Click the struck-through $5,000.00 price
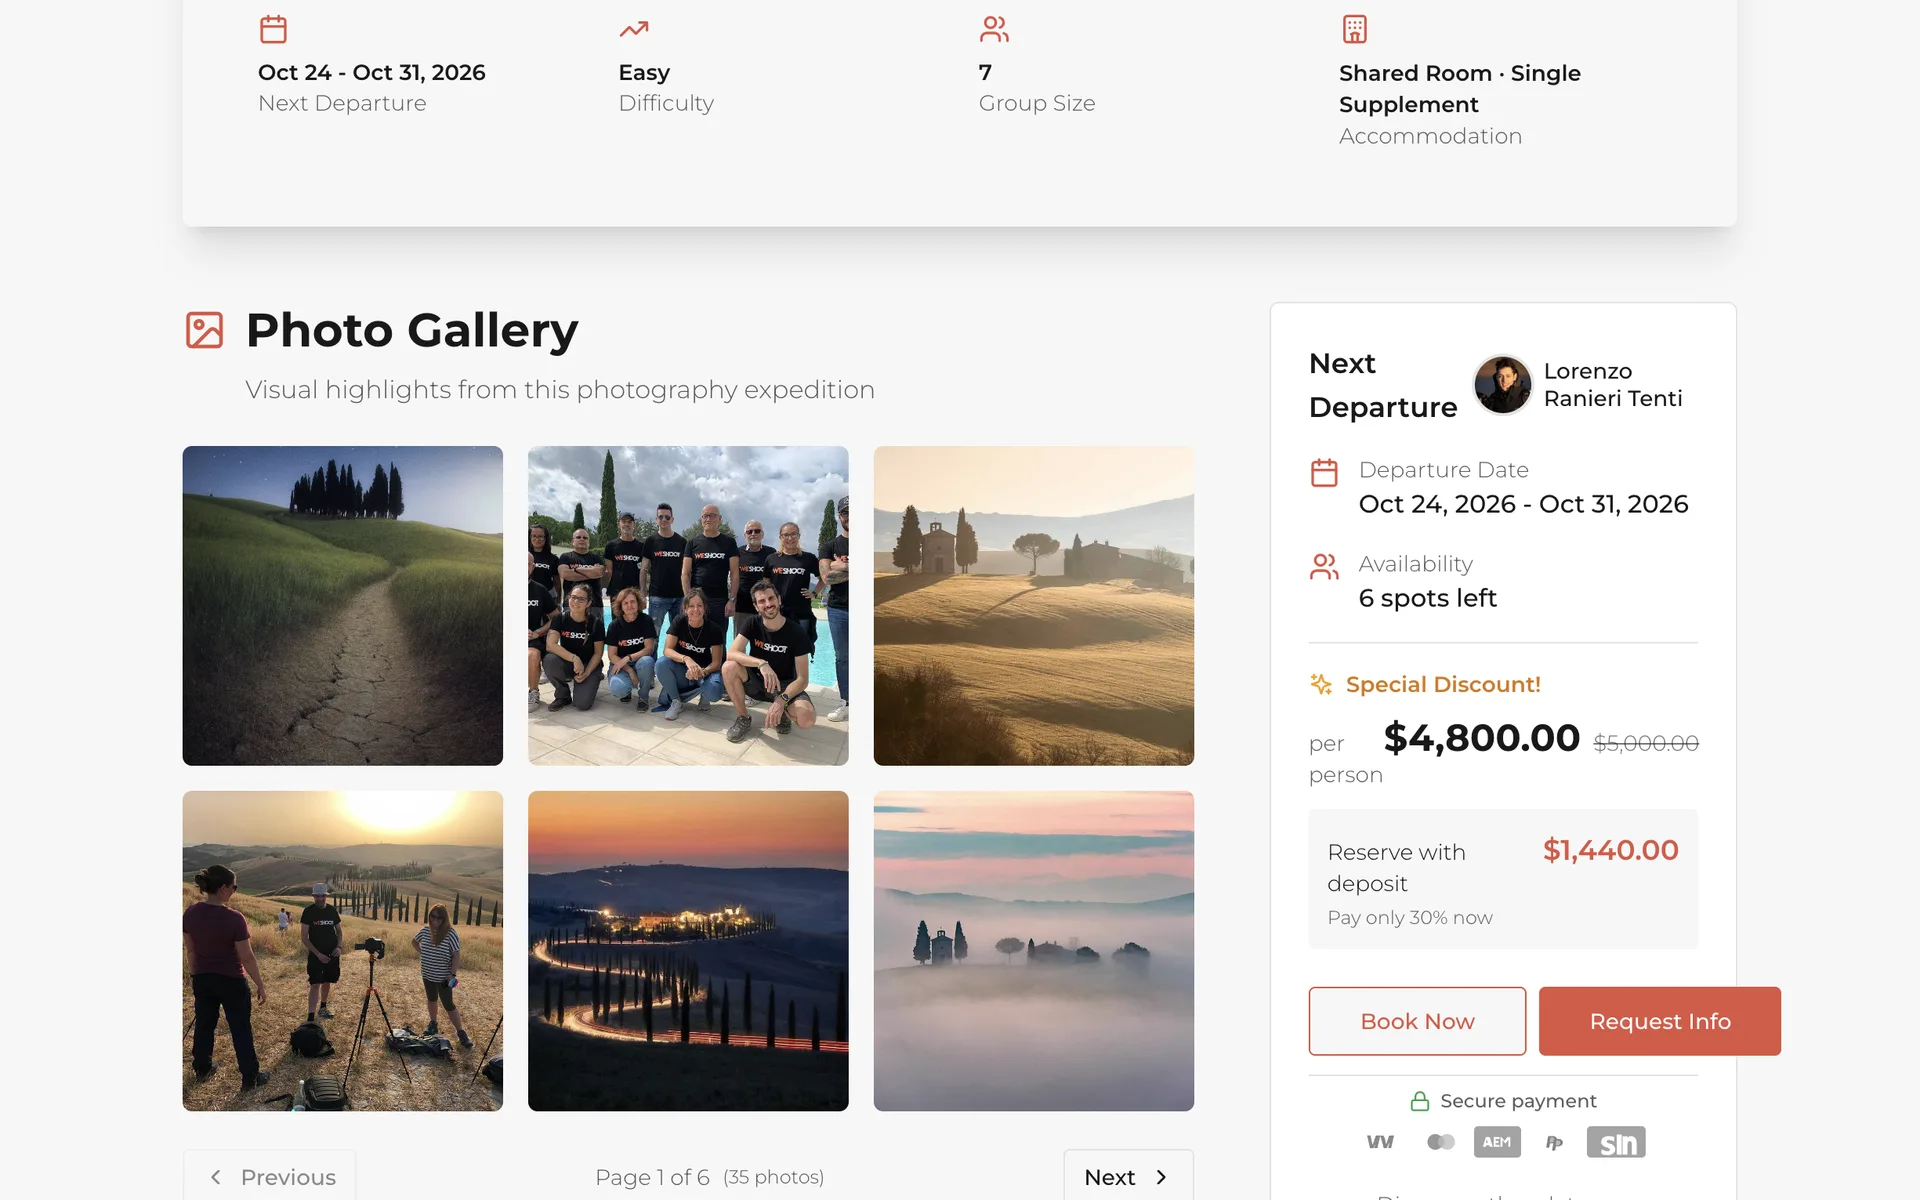 pos(1646,743)
